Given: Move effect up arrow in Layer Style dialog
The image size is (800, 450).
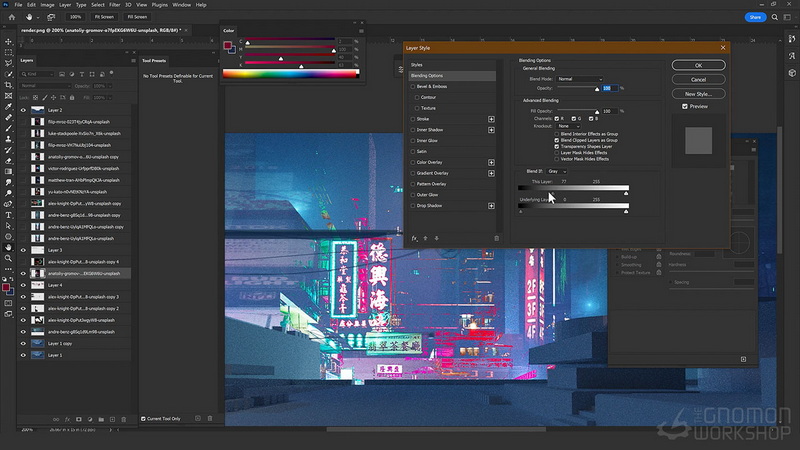Looking at the screenshot, I should point(426,238).
